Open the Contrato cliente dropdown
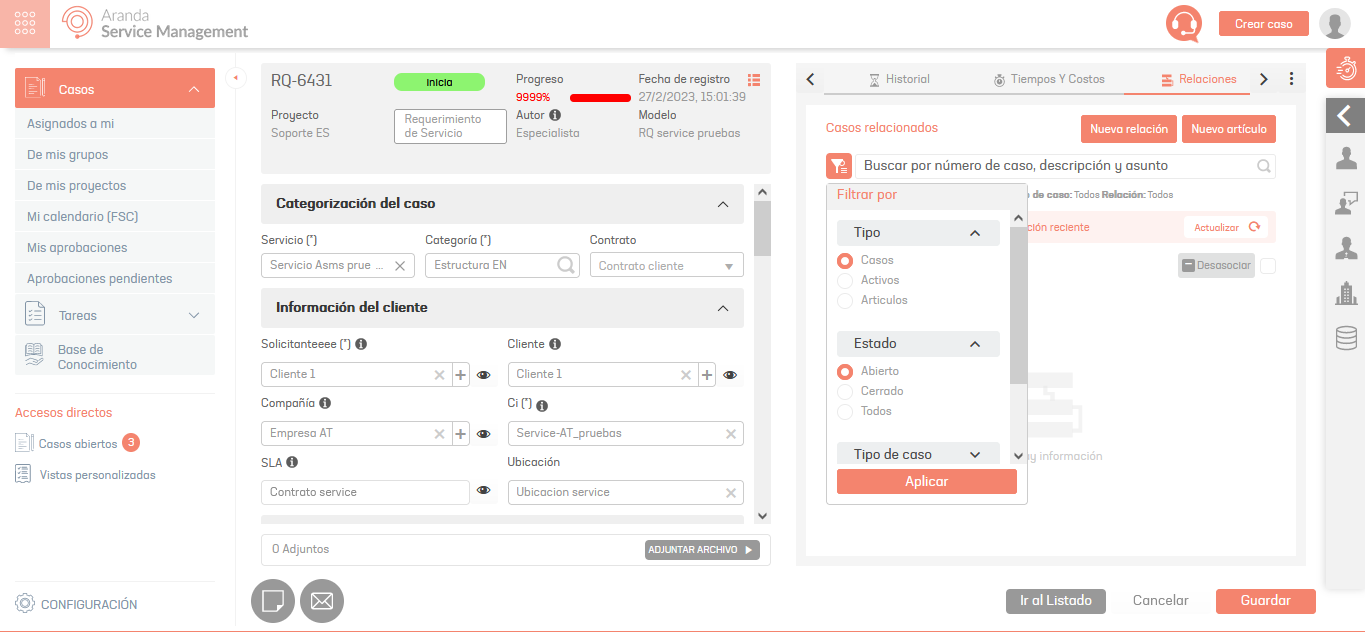The height and width of the screenshot is (632, 1365). click(666, 266)
